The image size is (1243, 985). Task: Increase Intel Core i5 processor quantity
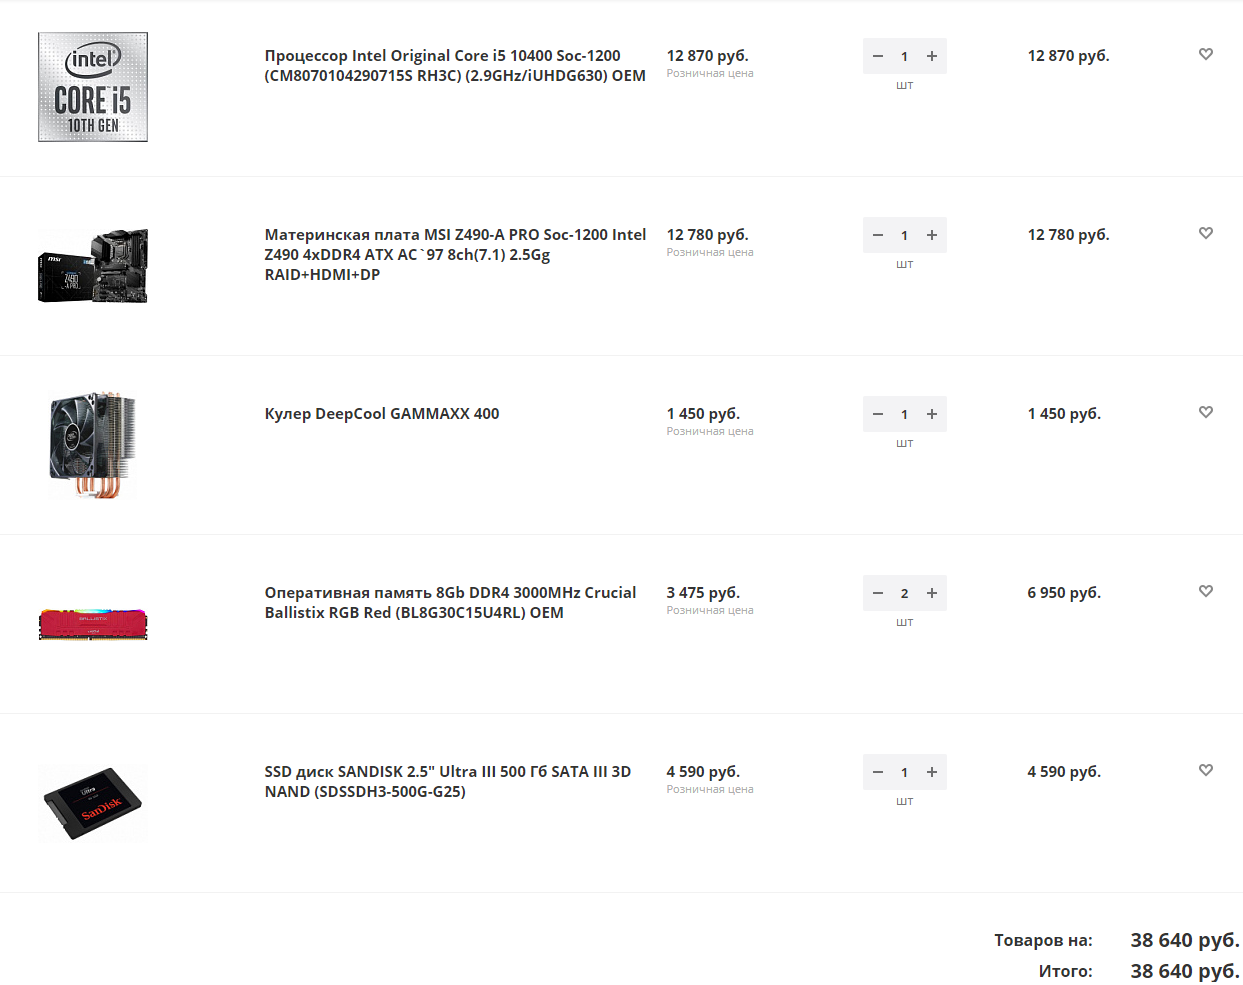pyautogui.click(x=932, y=56)
